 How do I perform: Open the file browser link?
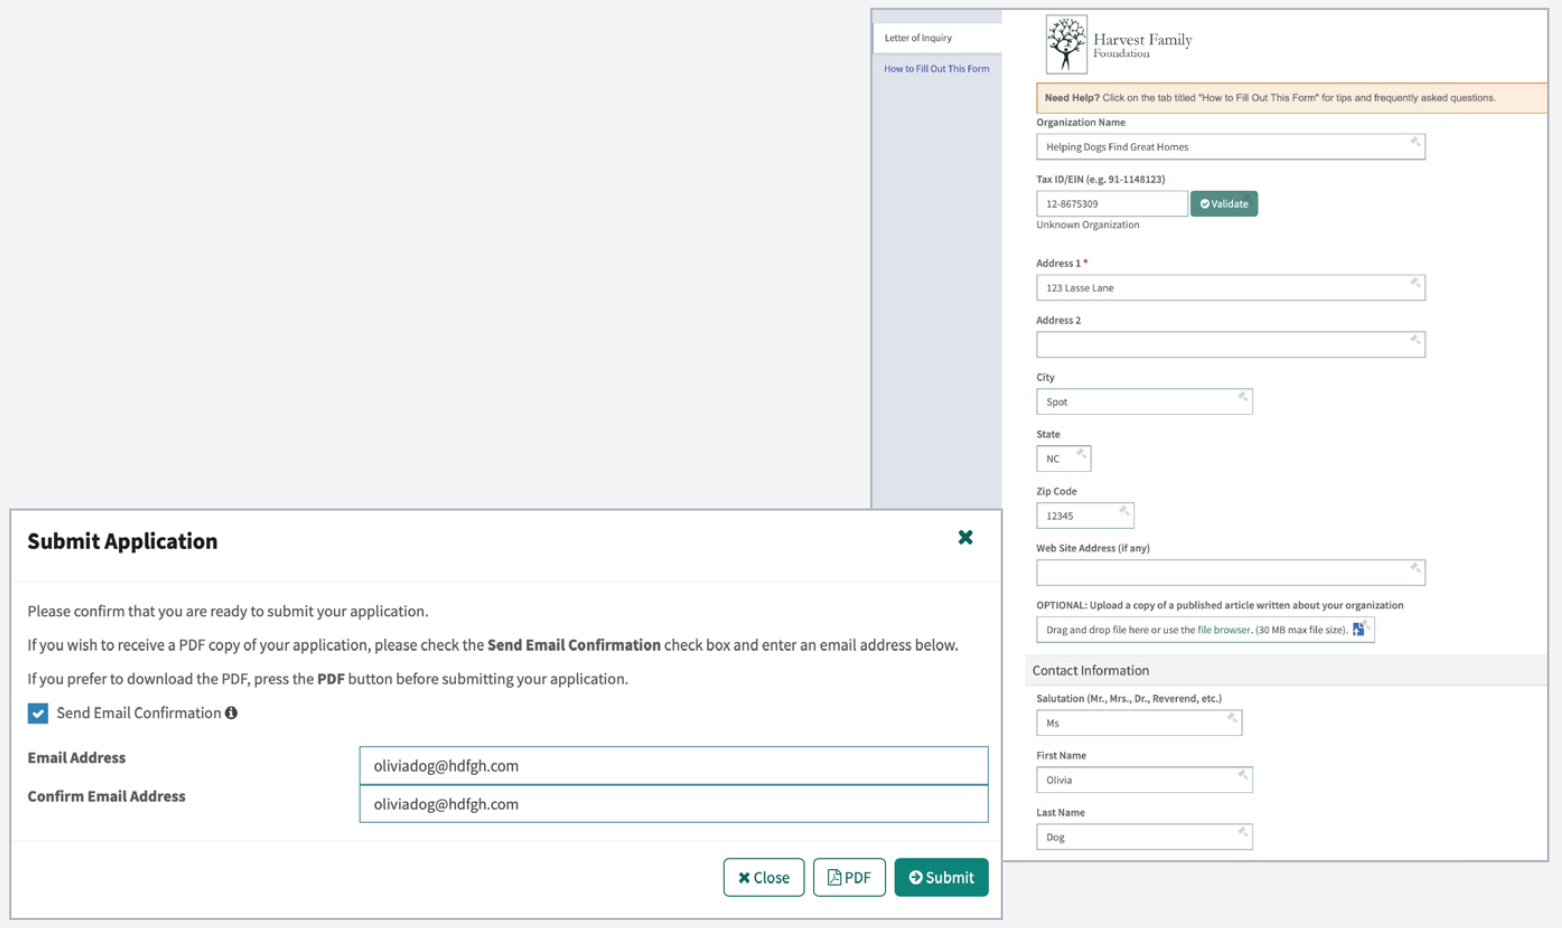click(1223, 630)
